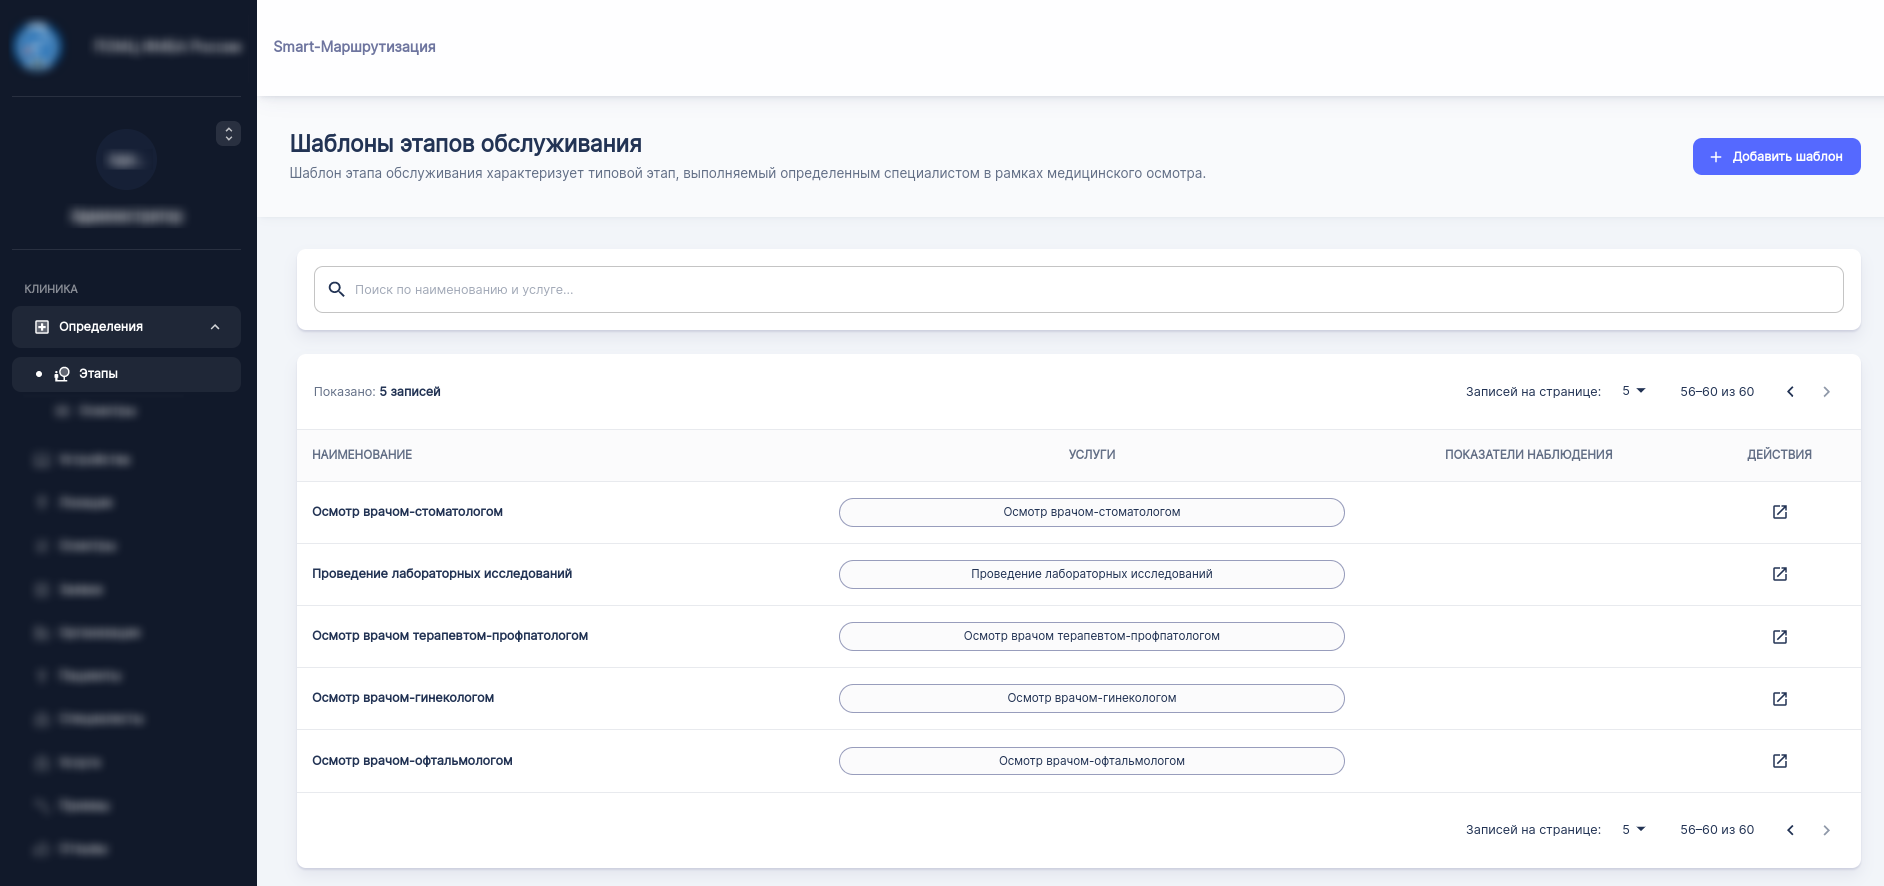Image resolution: width=1884 pixels, height=886 pixels.
Task: Open top records-per-page dropdown
Action: pos(1633,391)
